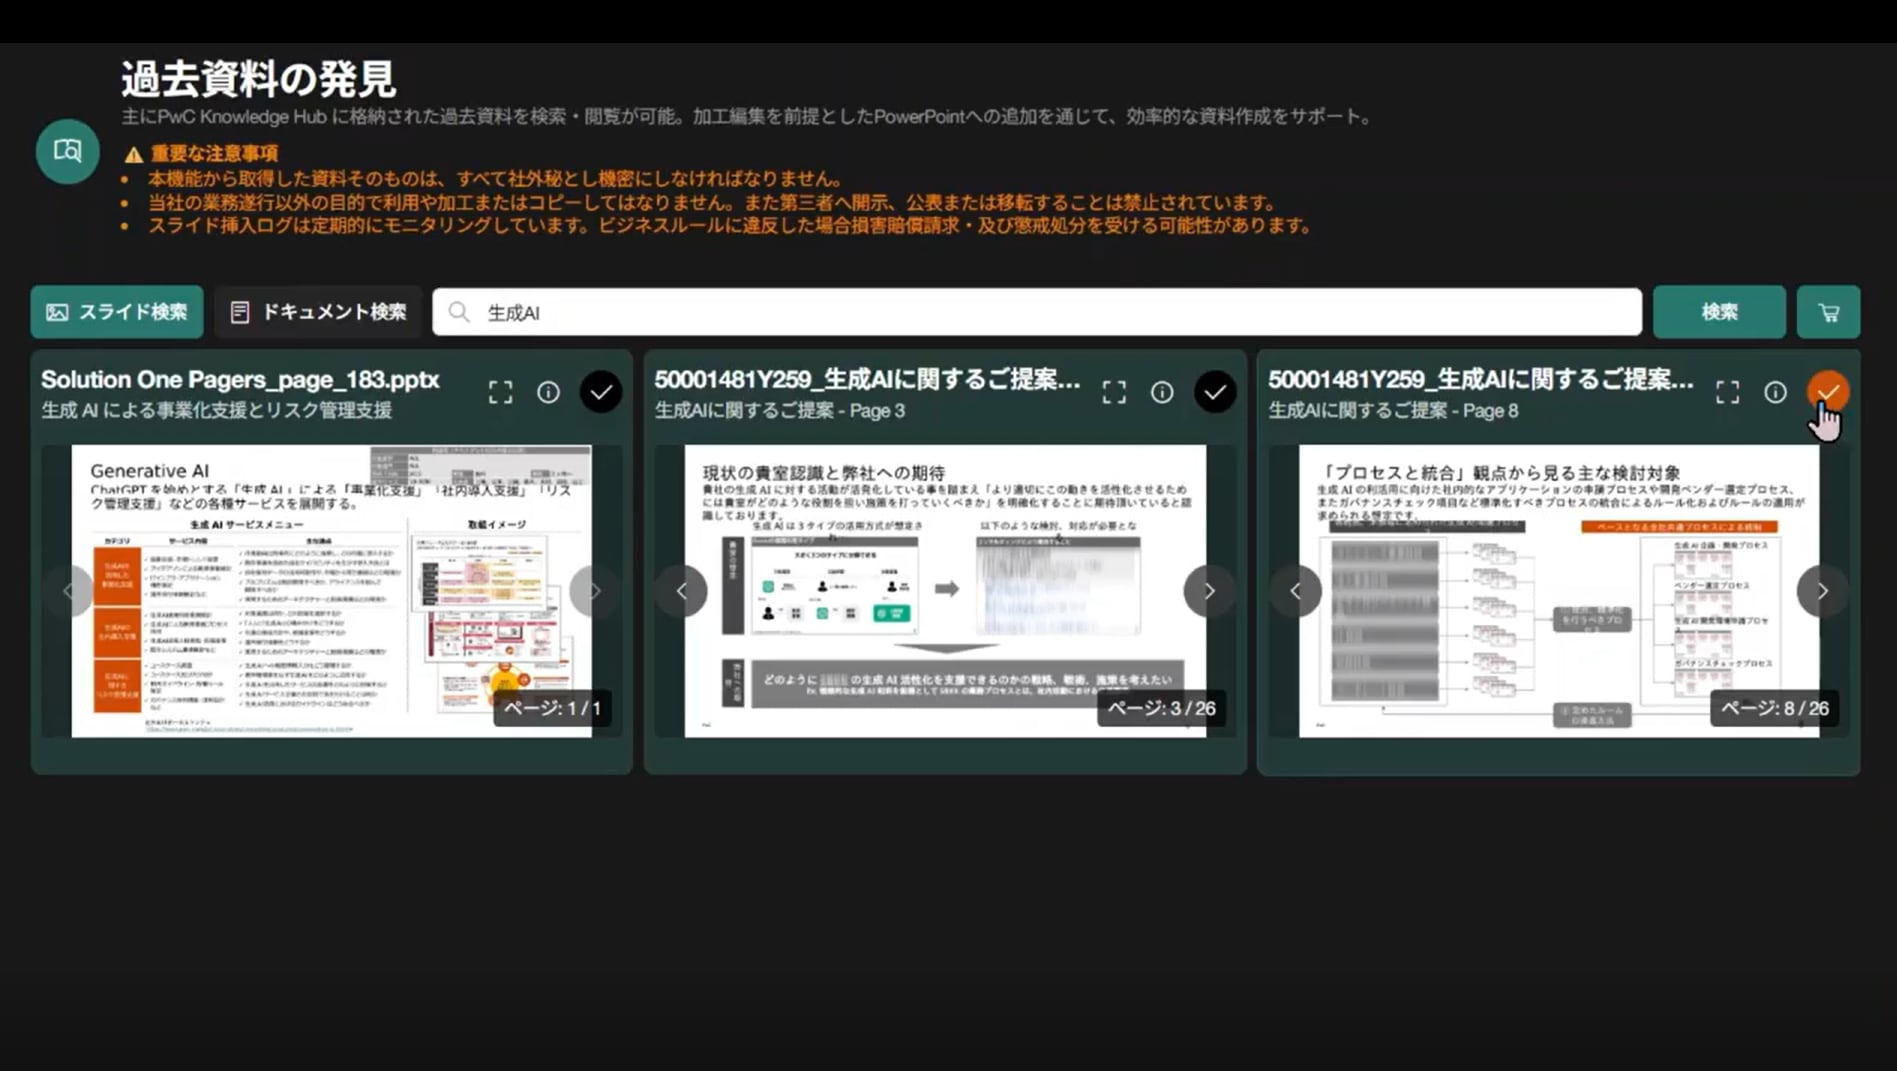
Task: Click the magnifier icon in the search bar
Action: pyautogui.click(x=458, y=312)
